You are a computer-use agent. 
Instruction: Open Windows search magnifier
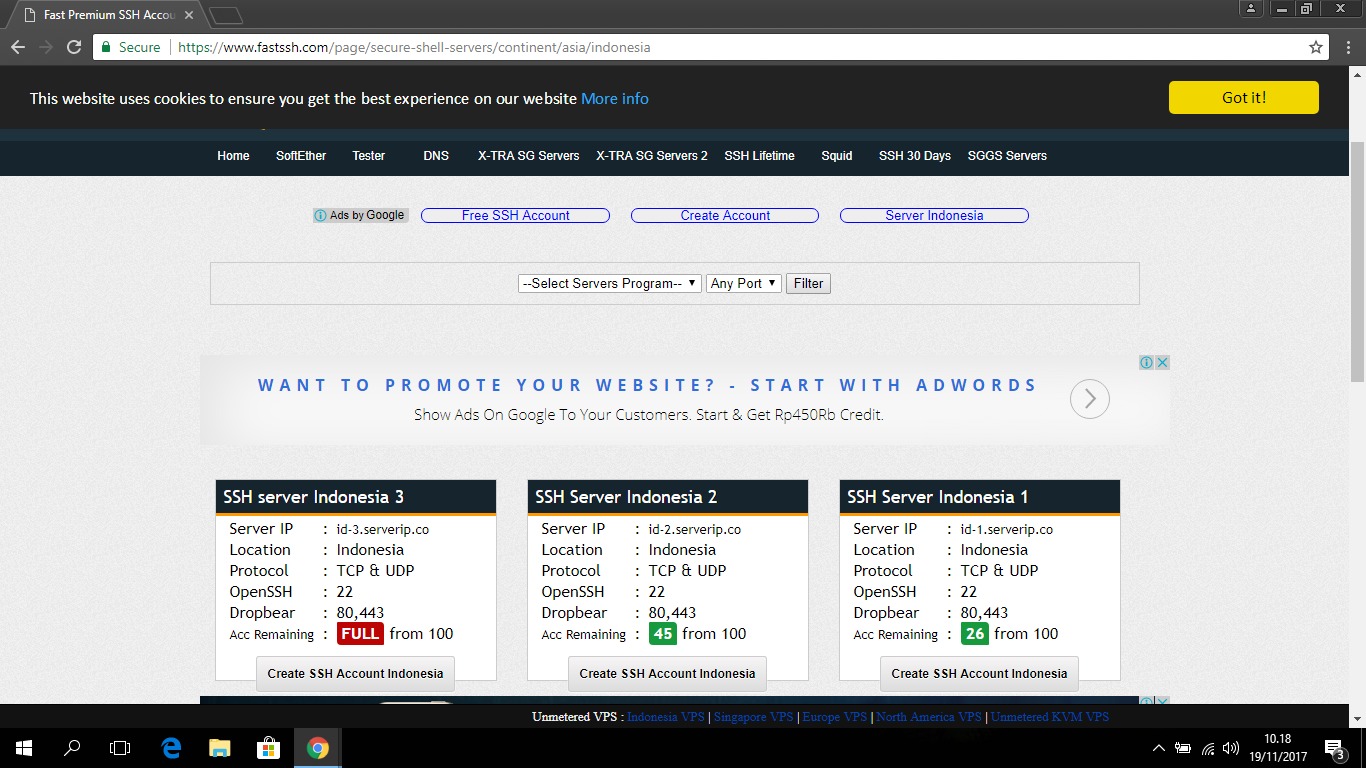[x=72, y=748]
